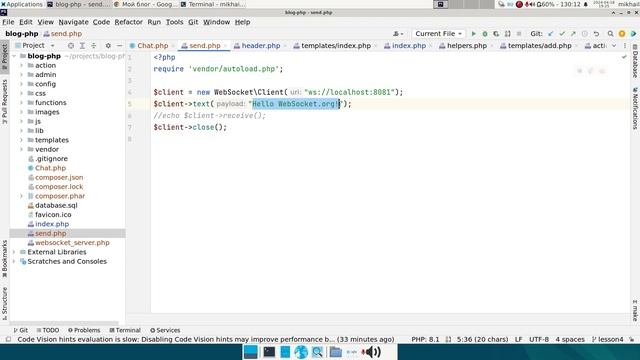This screenshot has width=640, height=360.
Task: Push commits with Git arrow icon
Action: click(573, 34)
